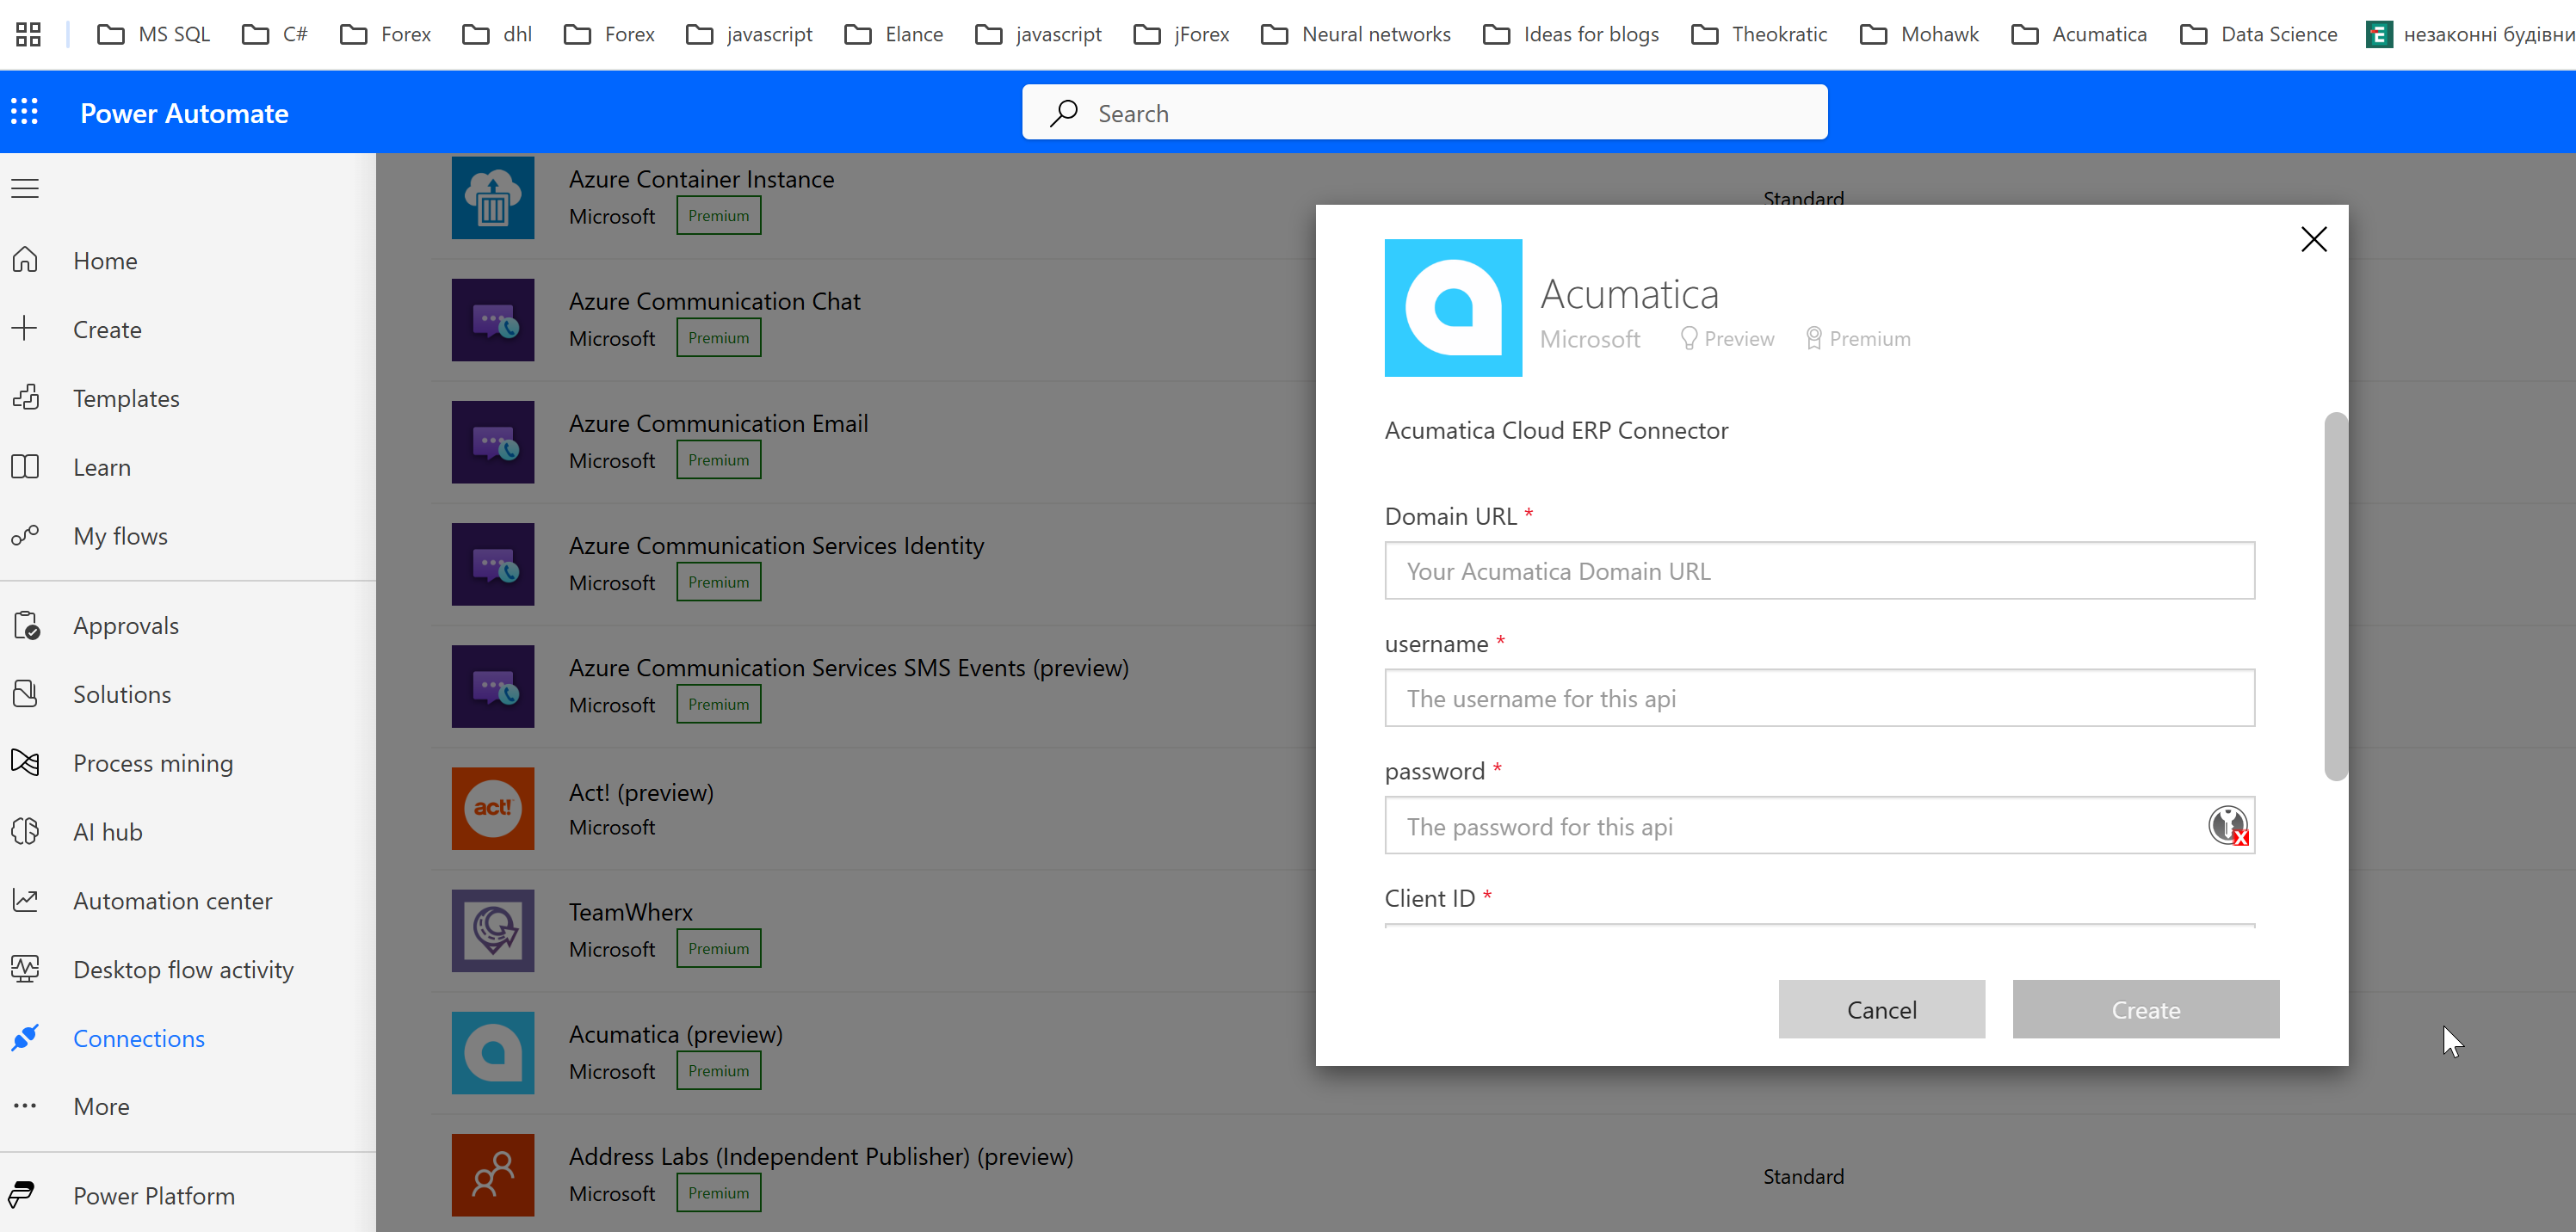Open the Acumatica bookmark folder
This screenshot has height=1232, width=2576.
click(x=2079, y=34)
